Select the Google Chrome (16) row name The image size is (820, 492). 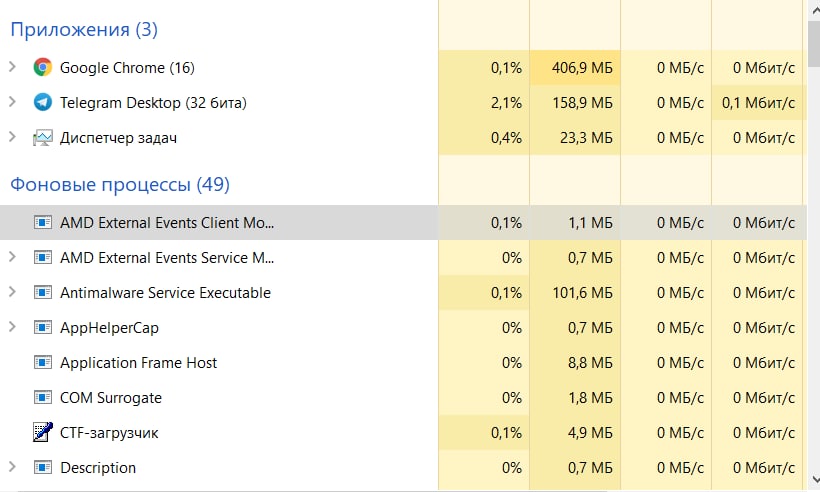127,68
